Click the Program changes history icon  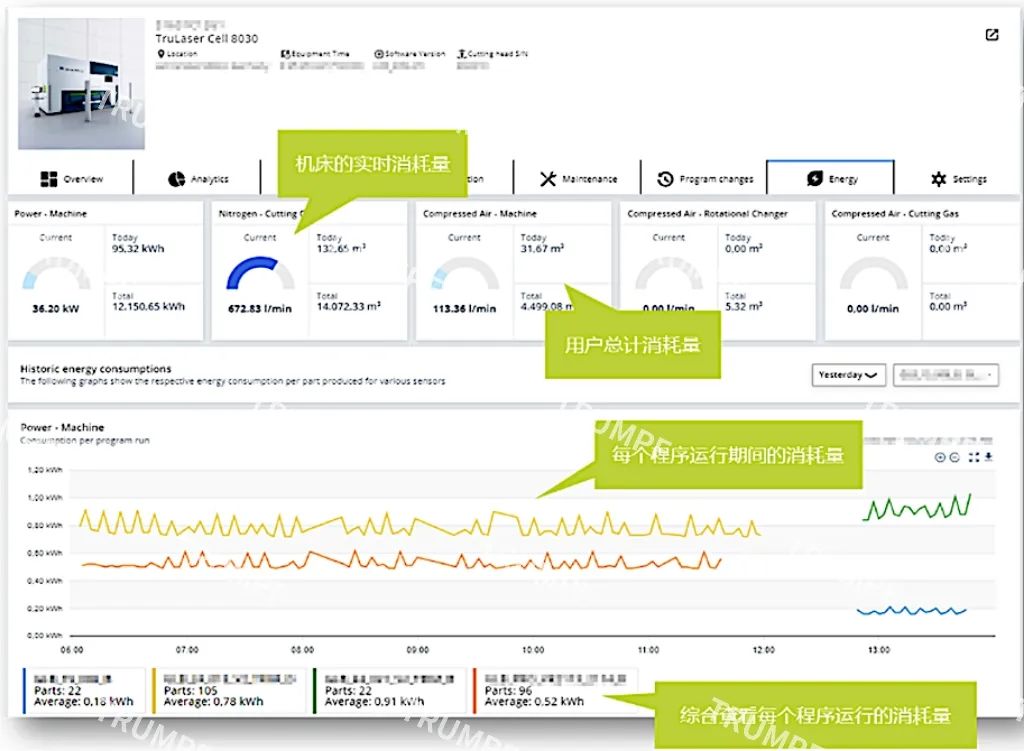[x=665, y=179]
